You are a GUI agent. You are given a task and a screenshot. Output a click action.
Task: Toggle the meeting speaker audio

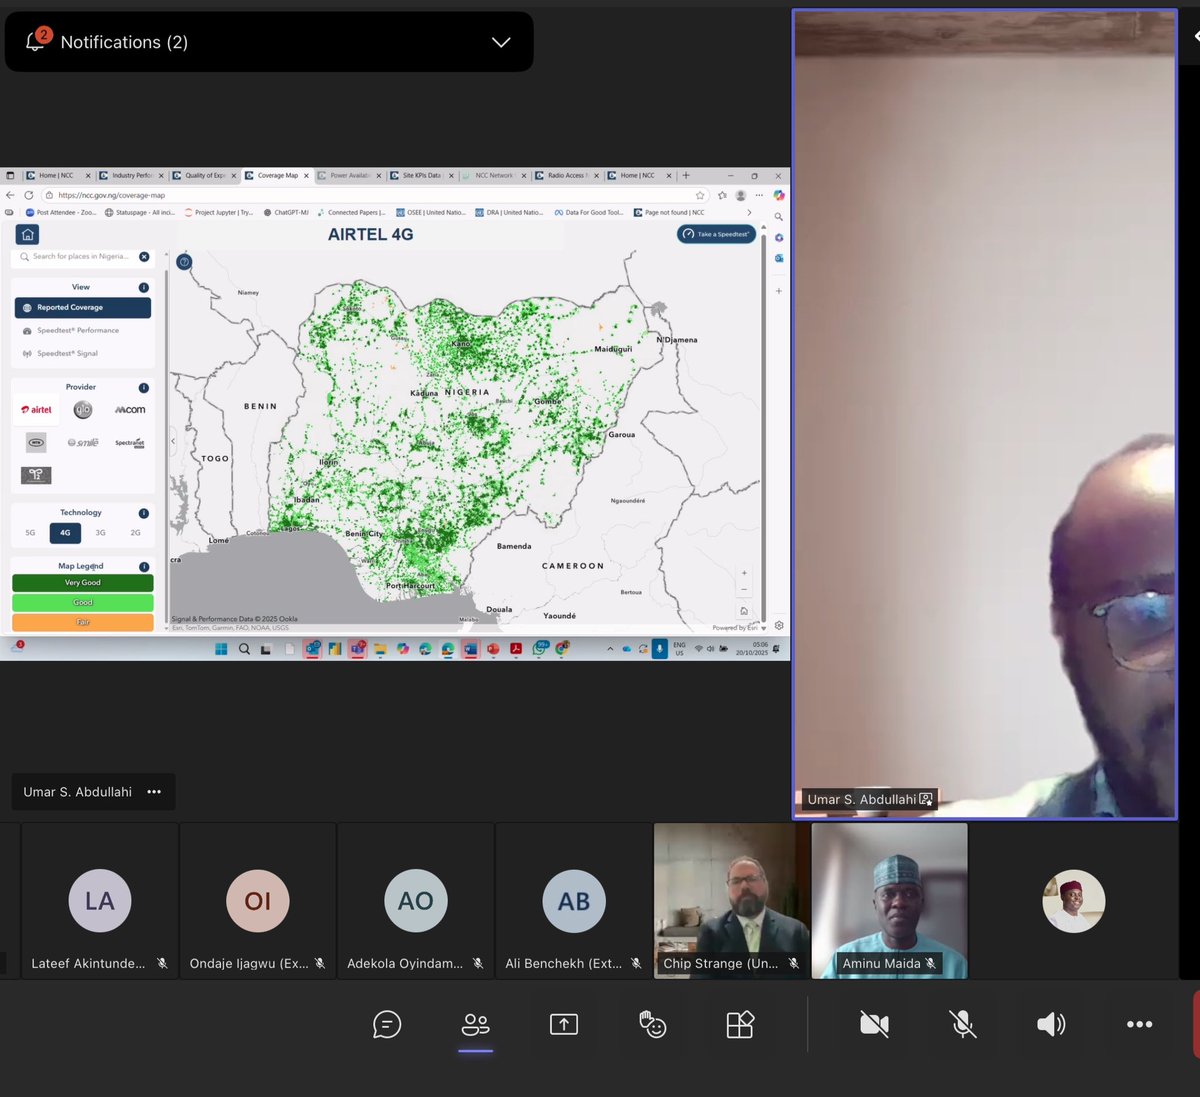[1051, 1024]
